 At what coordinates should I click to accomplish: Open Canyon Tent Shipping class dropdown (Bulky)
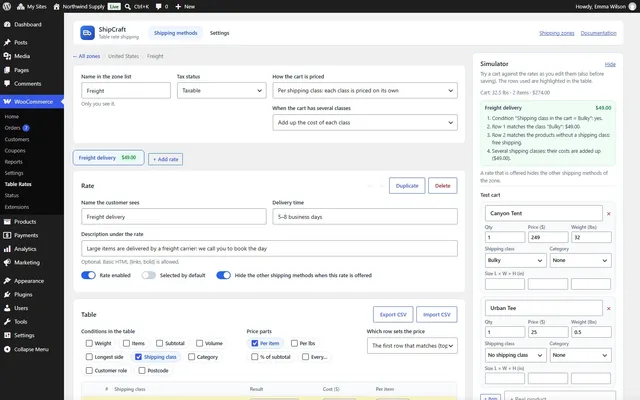[x=515, y=260]
